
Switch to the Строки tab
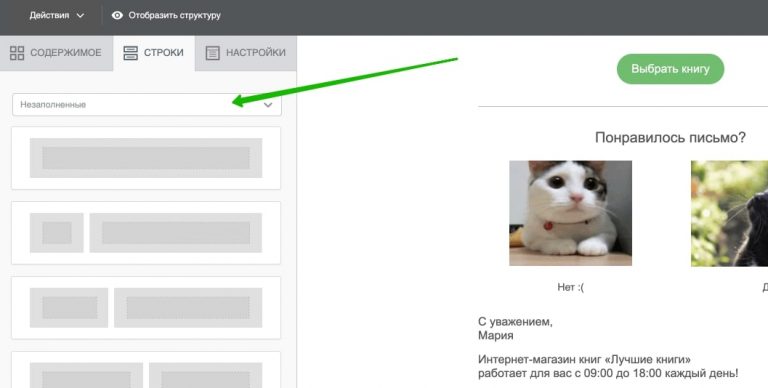(154, 53)
